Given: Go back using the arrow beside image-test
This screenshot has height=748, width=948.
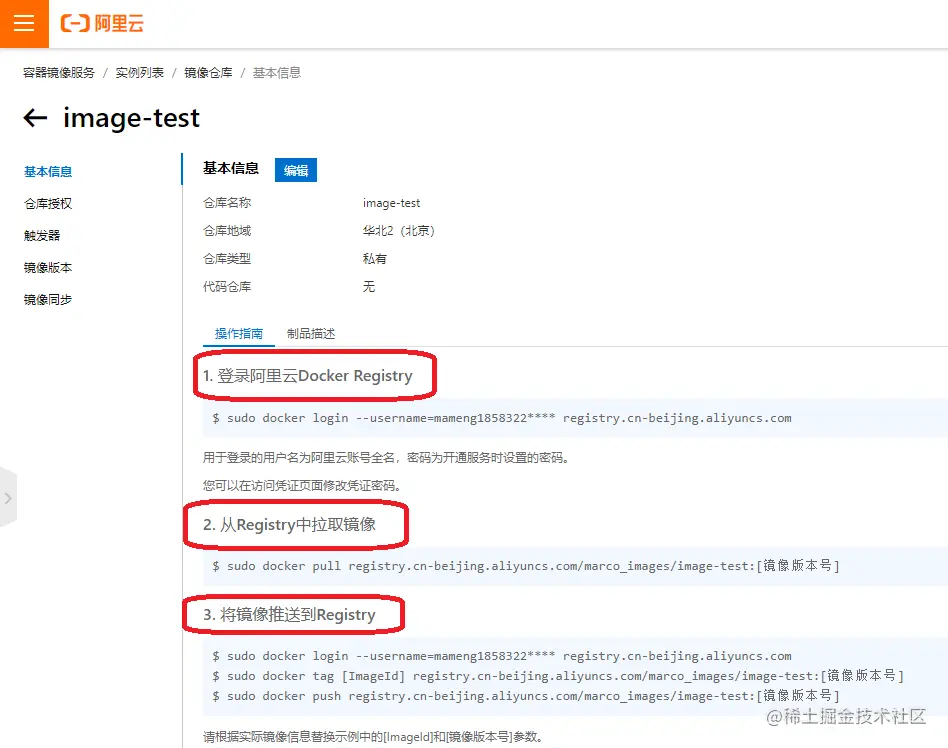Looking at the screenshot, I should pyautogui.click(x=35, y=117).
